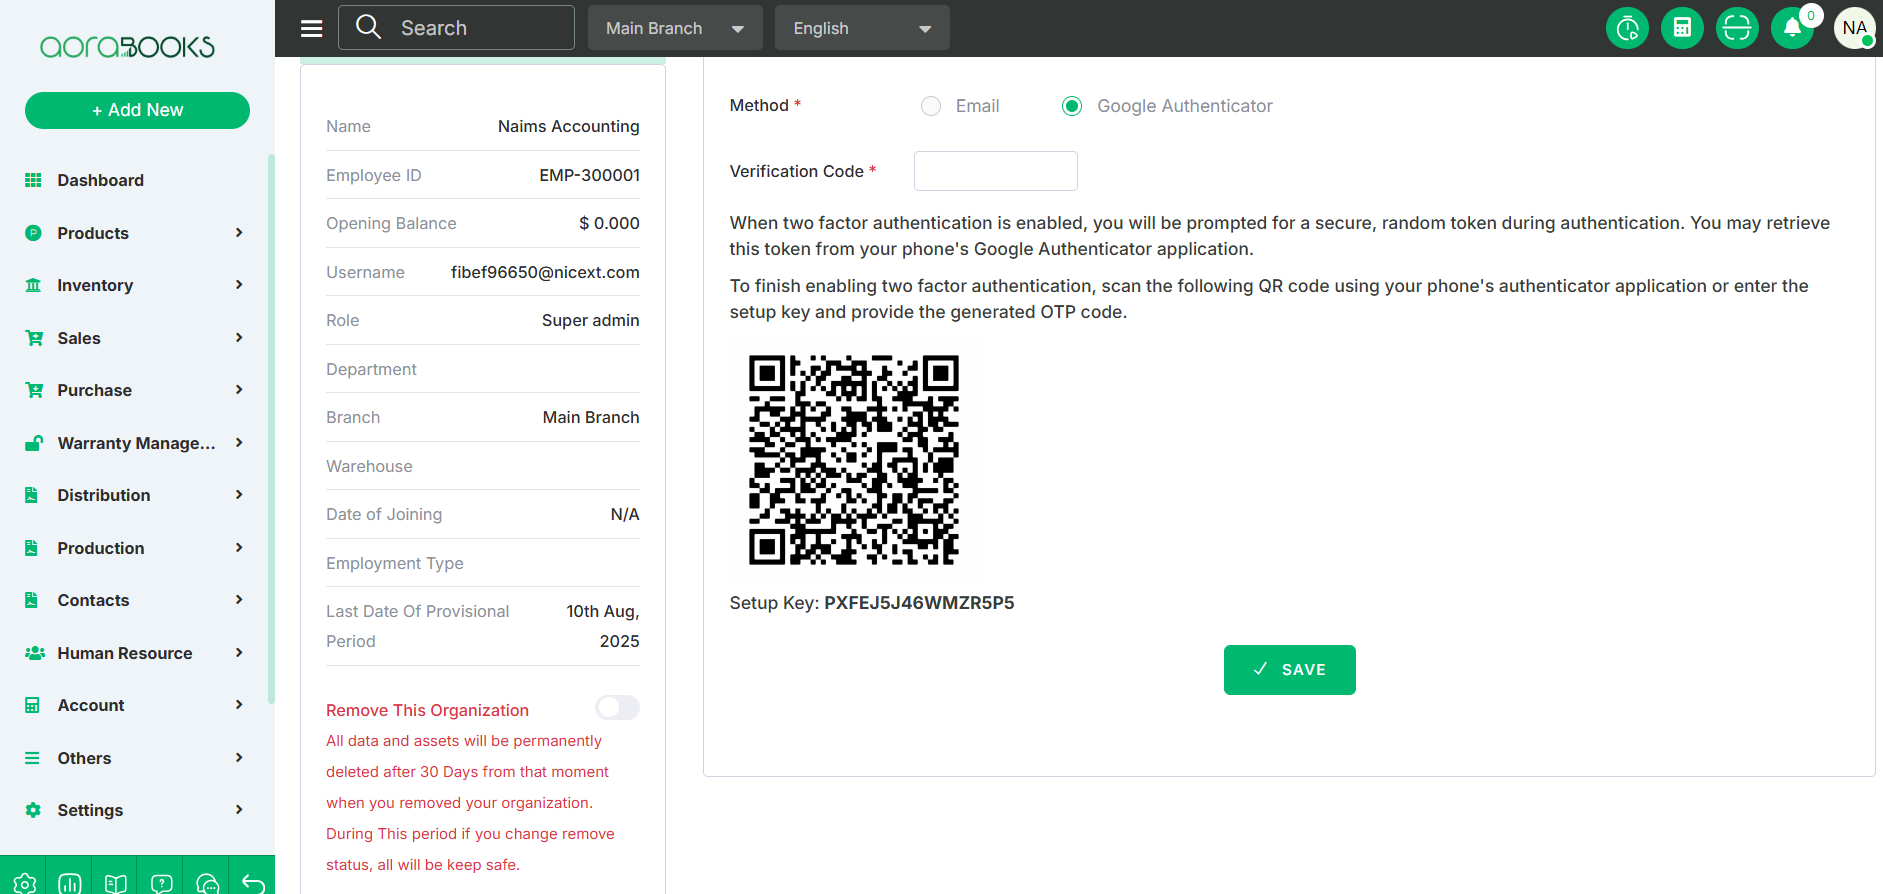This screenshot has width=1883, height=894.
Task: Click the Others list icon
Action: click(x=32, y=758)
